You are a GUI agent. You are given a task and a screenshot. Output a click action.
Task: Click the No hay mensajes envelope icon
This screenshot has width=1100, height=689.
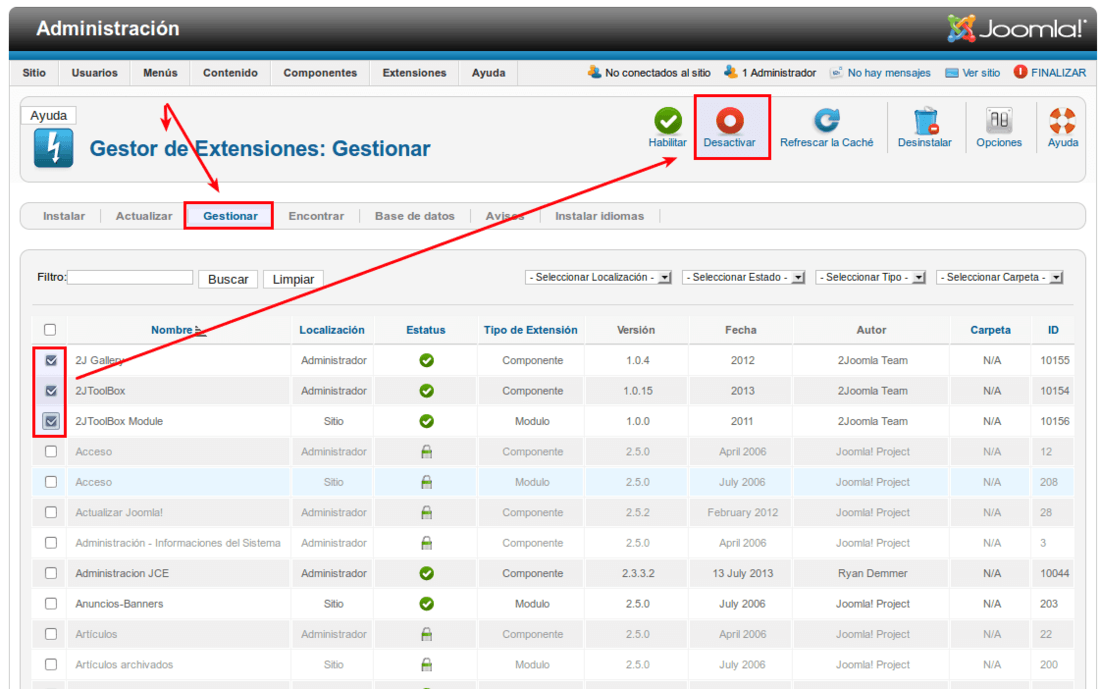click(x=836, y=73)
